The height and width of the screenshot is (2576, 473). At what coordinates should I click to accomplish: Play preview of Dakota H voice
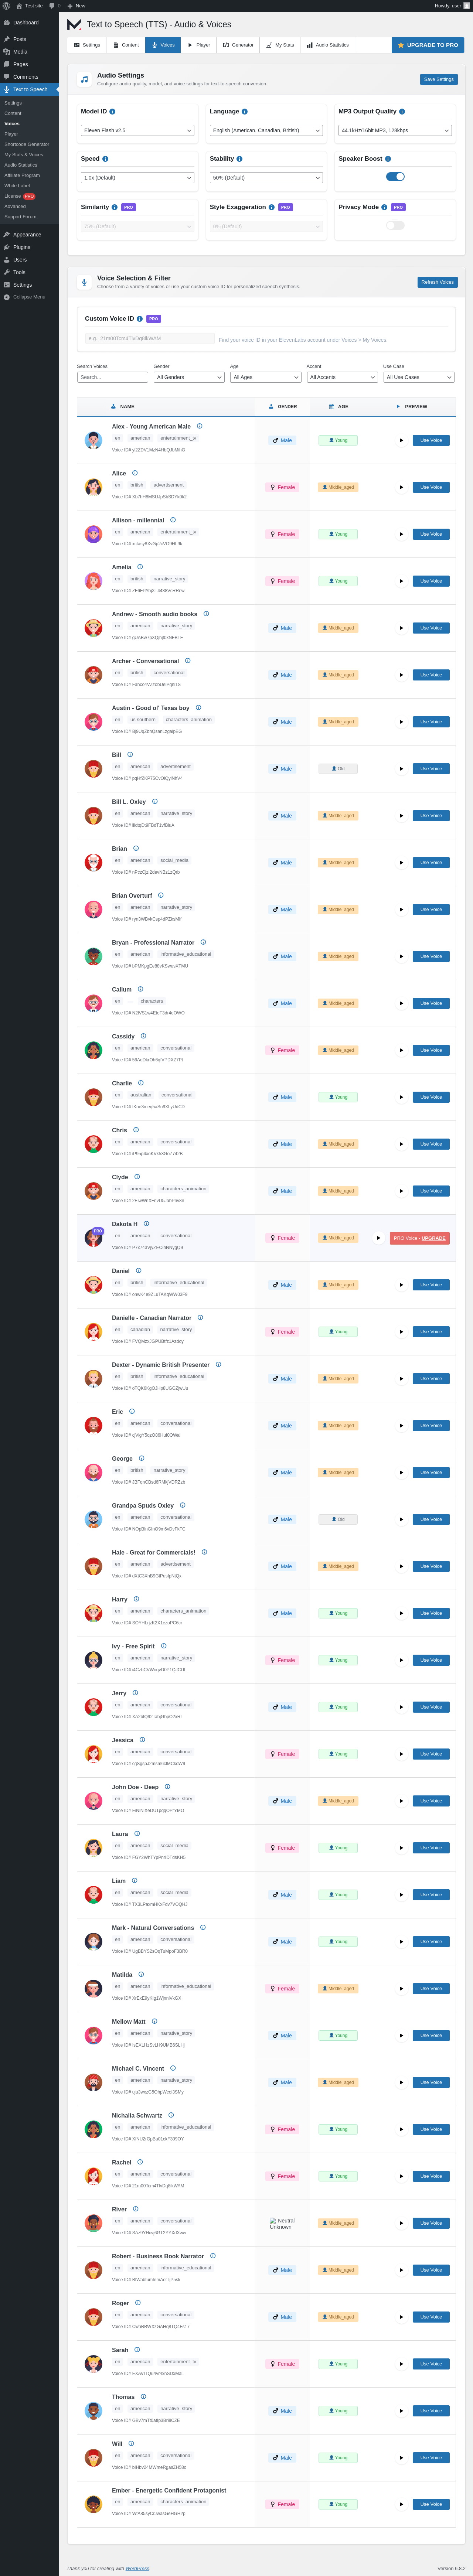pos(378,1238)
